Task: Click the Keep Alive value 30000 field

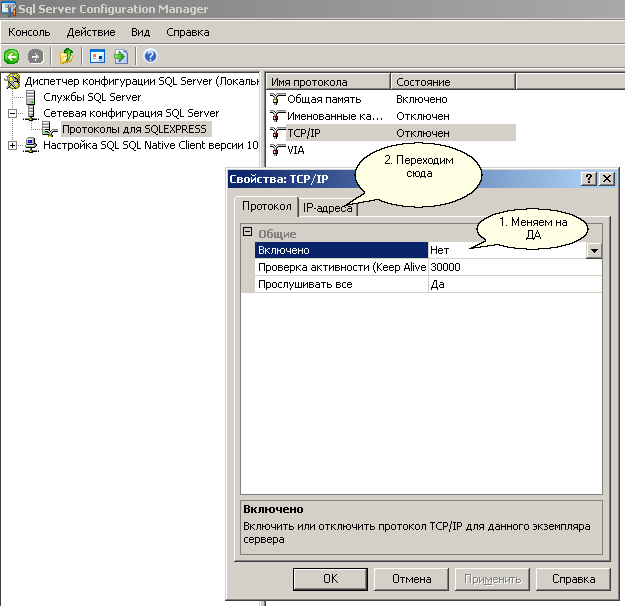Action: [x=514, y=268]
